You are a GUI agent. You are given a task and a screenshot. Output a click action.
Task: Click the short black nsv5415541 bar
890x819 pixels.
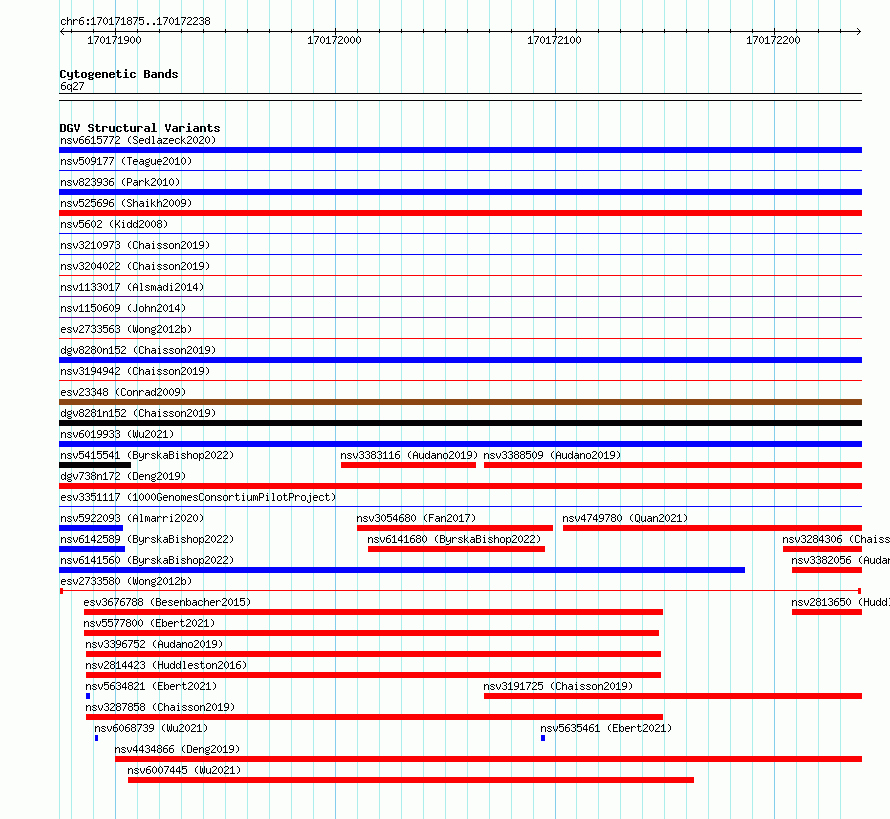tap(95, 465)
